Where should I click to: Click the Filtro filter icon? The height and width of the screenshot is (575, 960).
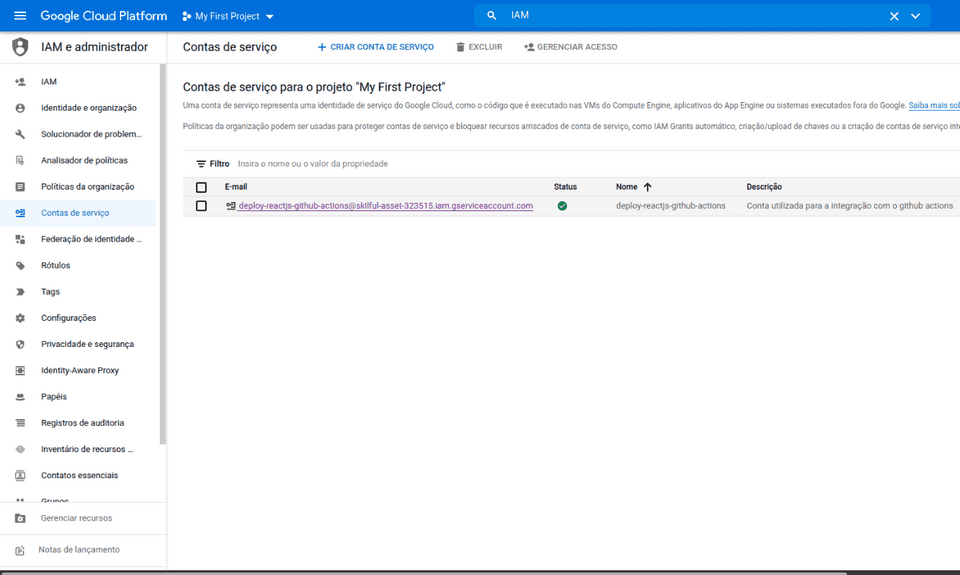point(201,164)
